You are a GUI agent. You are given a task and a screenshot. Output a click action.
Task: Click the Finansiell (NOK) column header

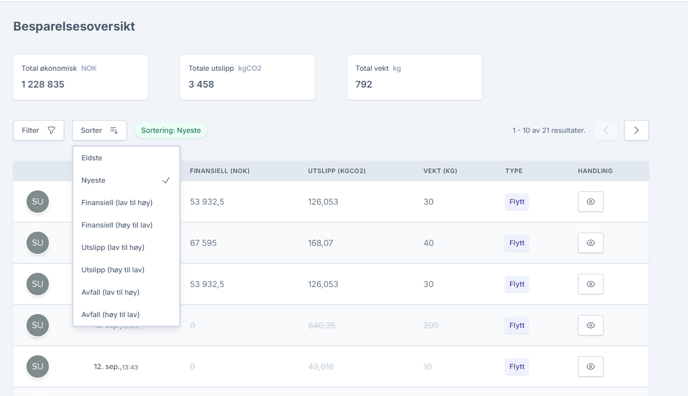point(219,171)
